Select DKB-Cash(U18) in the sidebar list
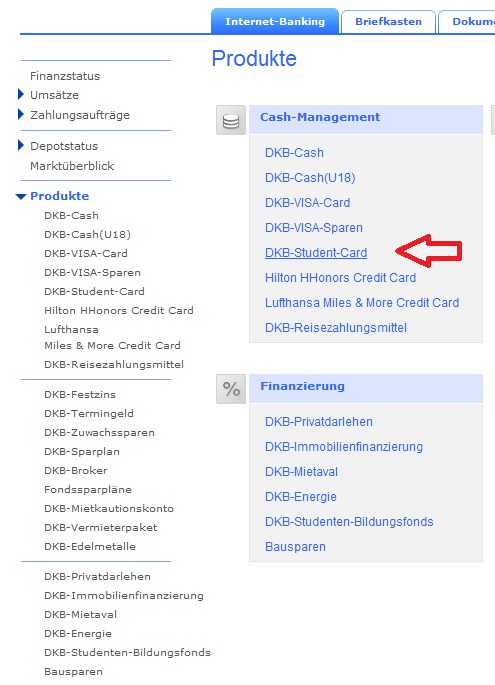 [x=87, y=235]
